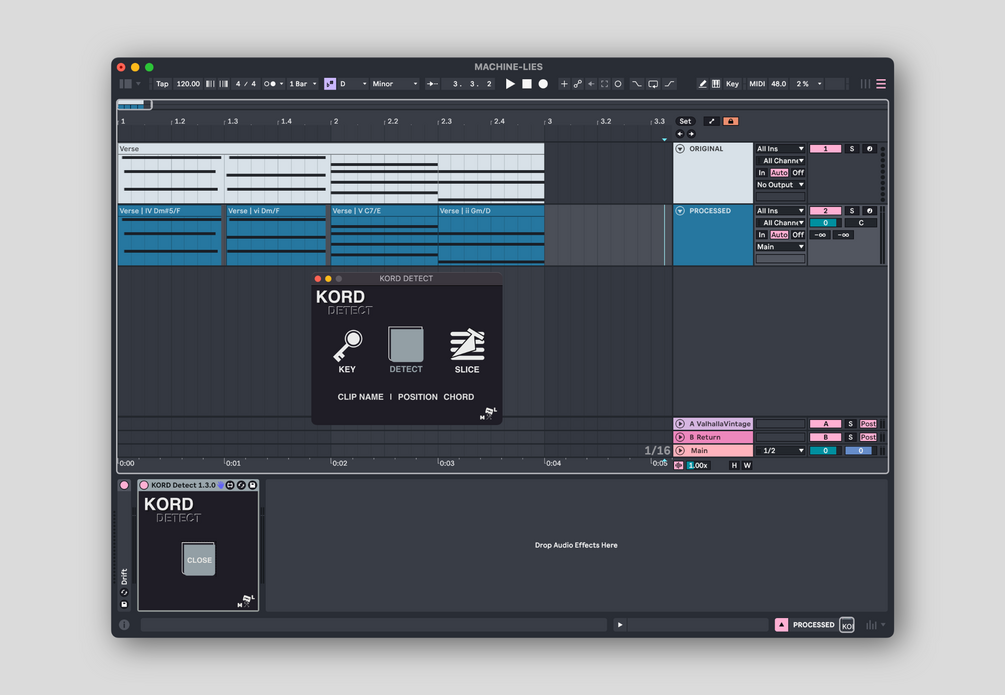Arm the PROCESSED track for recording

(870, 211)
